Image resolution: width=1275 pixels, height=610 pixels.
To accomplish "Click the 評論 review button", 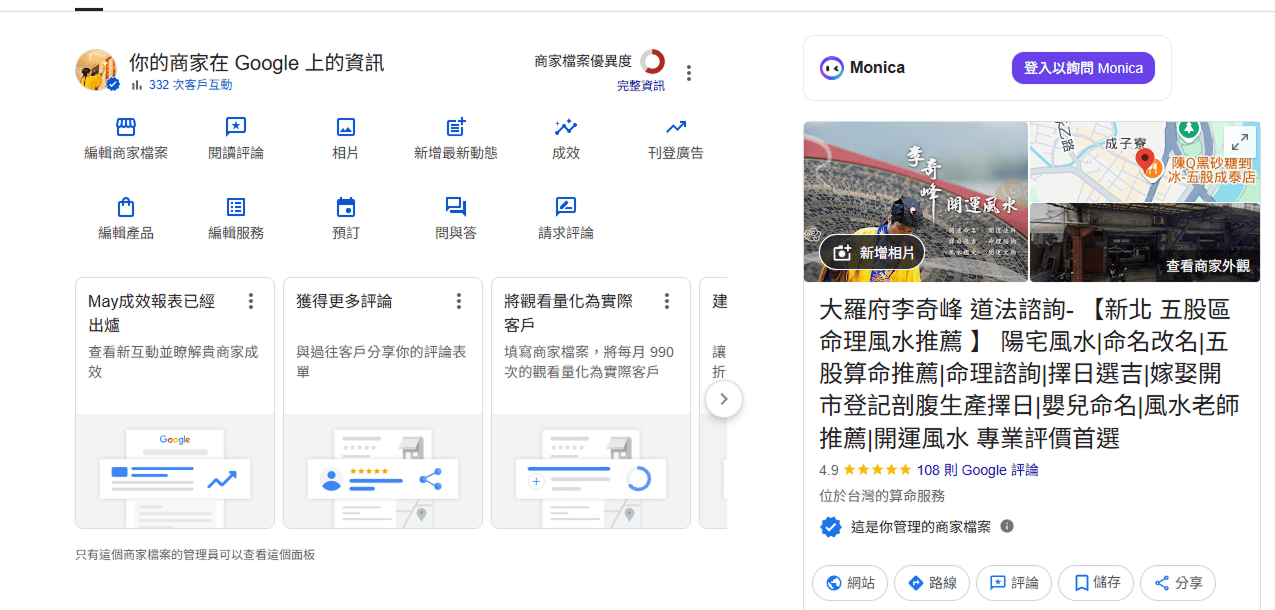I will 1014,583.
